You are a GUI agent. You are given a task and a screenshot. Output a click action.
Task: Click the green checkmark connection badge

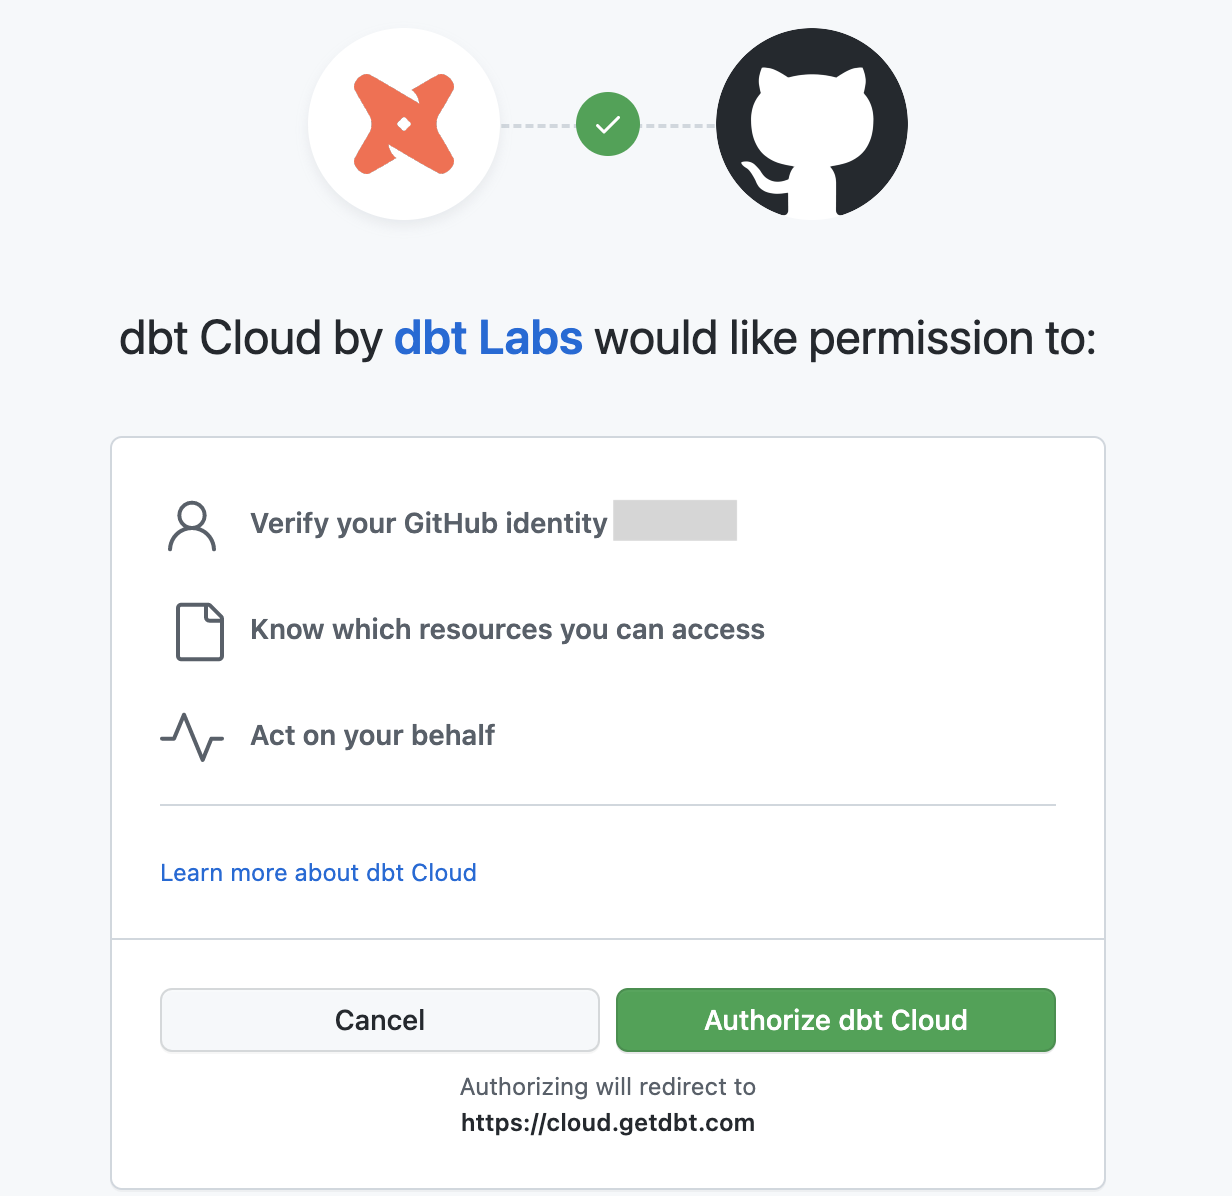[x=608, y=124]
